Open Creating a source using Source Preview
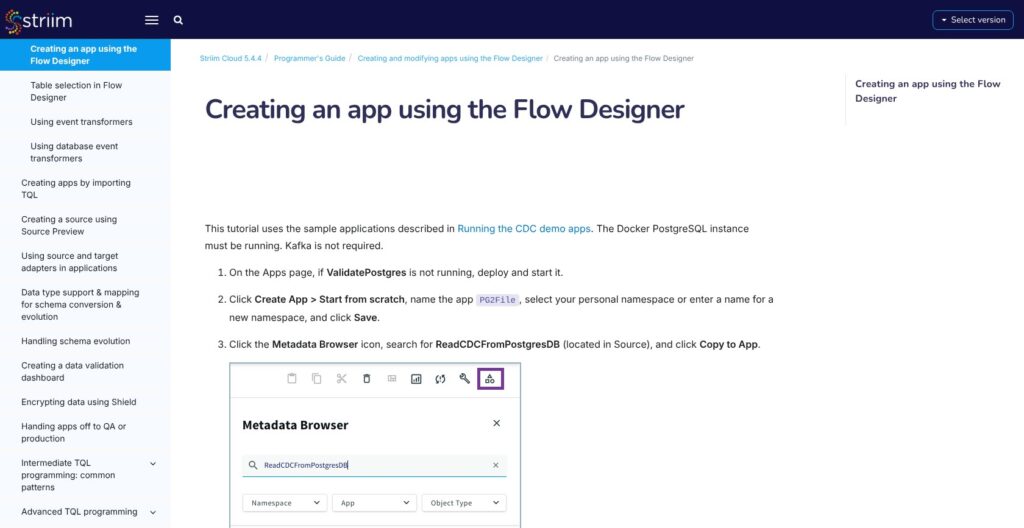The height and width of the screenshot is (528, 1024). click(x=69, y=225)
